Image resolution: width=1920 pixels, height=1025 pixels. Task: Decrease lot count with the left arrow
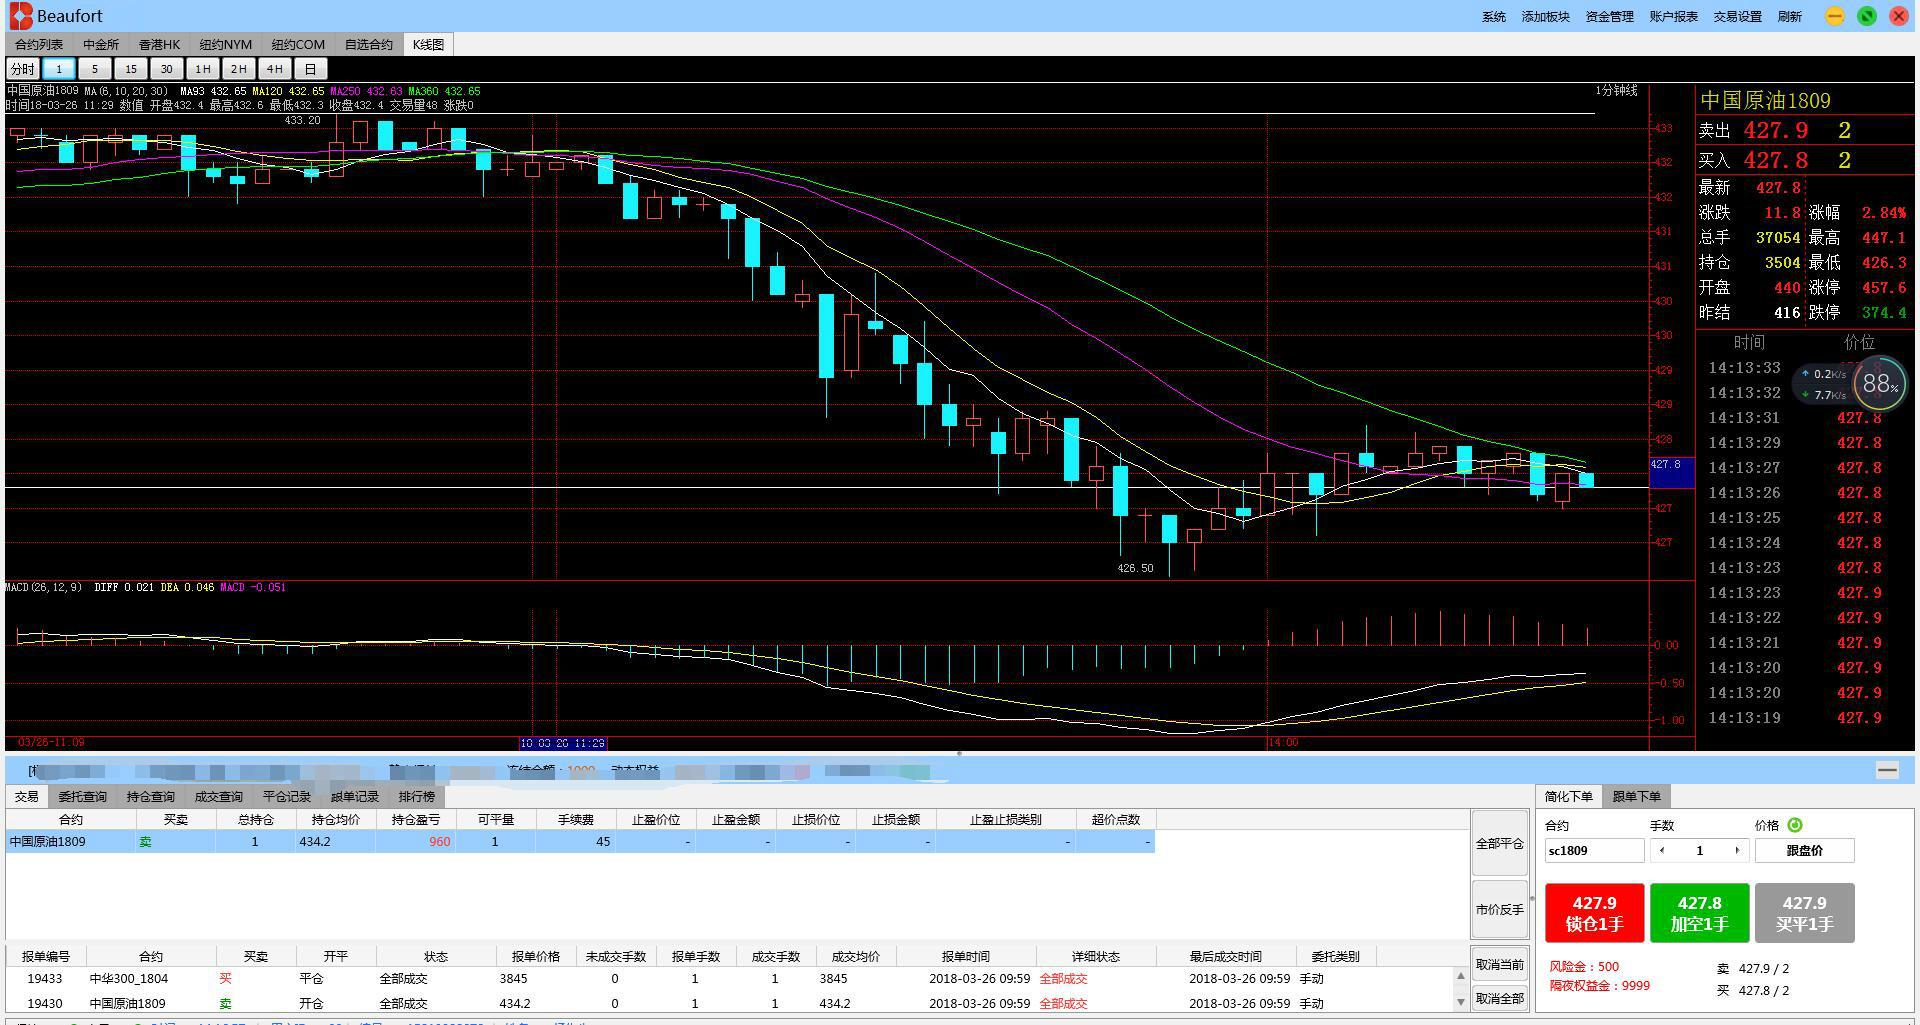[1662, 850]
